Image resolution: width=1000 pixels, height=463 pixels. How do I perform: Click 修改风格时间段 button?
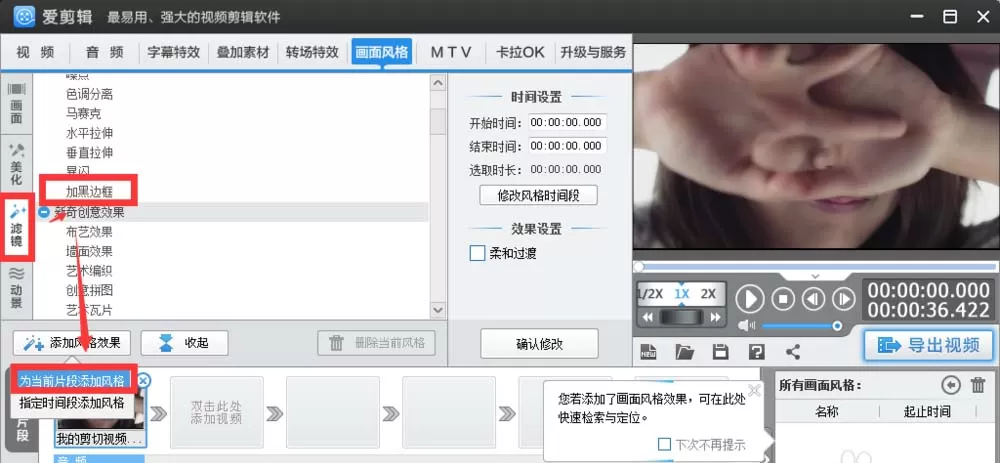click(538, 195)
